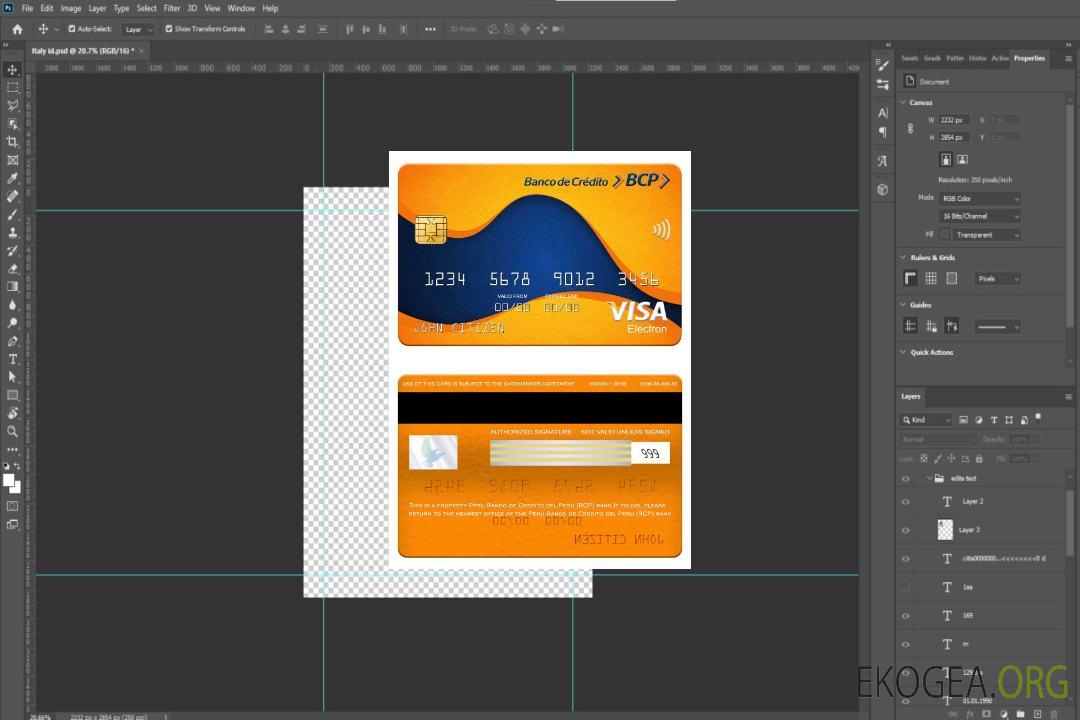This screenshot has height=720, width=1080.
Task: Toggle rulers button in Rulers & Grids
Action: click(x=910, y=278)
